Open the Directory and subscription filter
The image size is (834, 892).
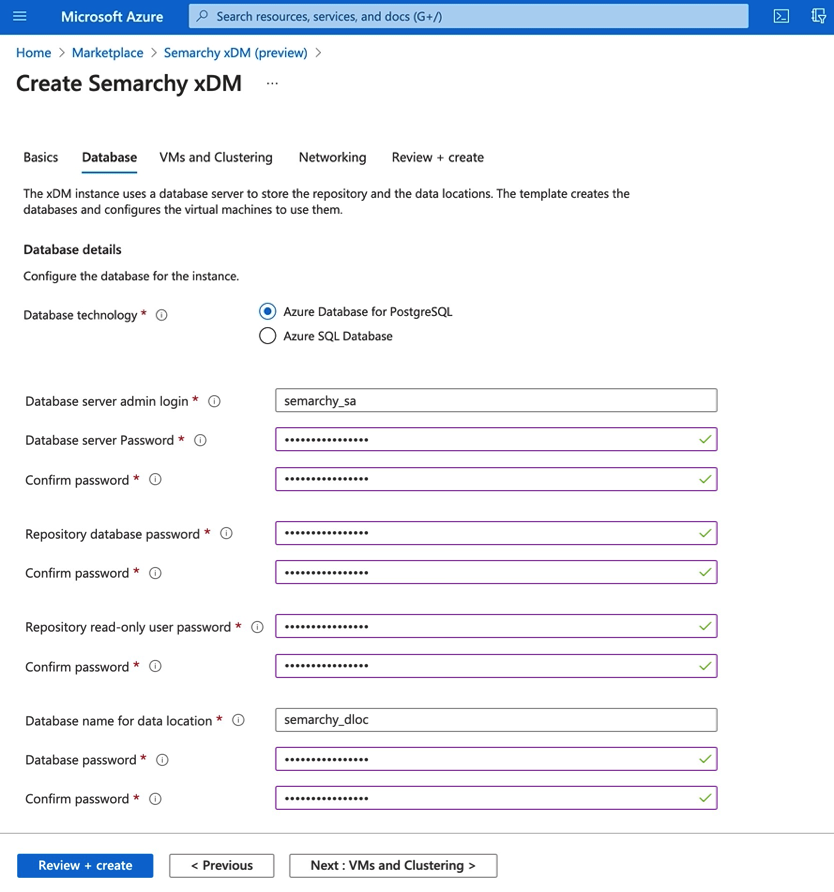[818, 16]
